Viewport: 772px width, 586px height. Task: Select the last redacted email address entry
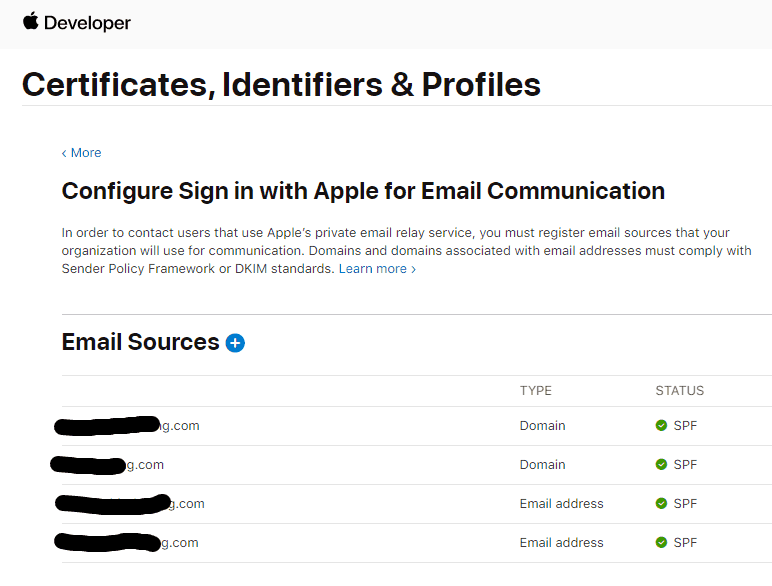point(127,542)
